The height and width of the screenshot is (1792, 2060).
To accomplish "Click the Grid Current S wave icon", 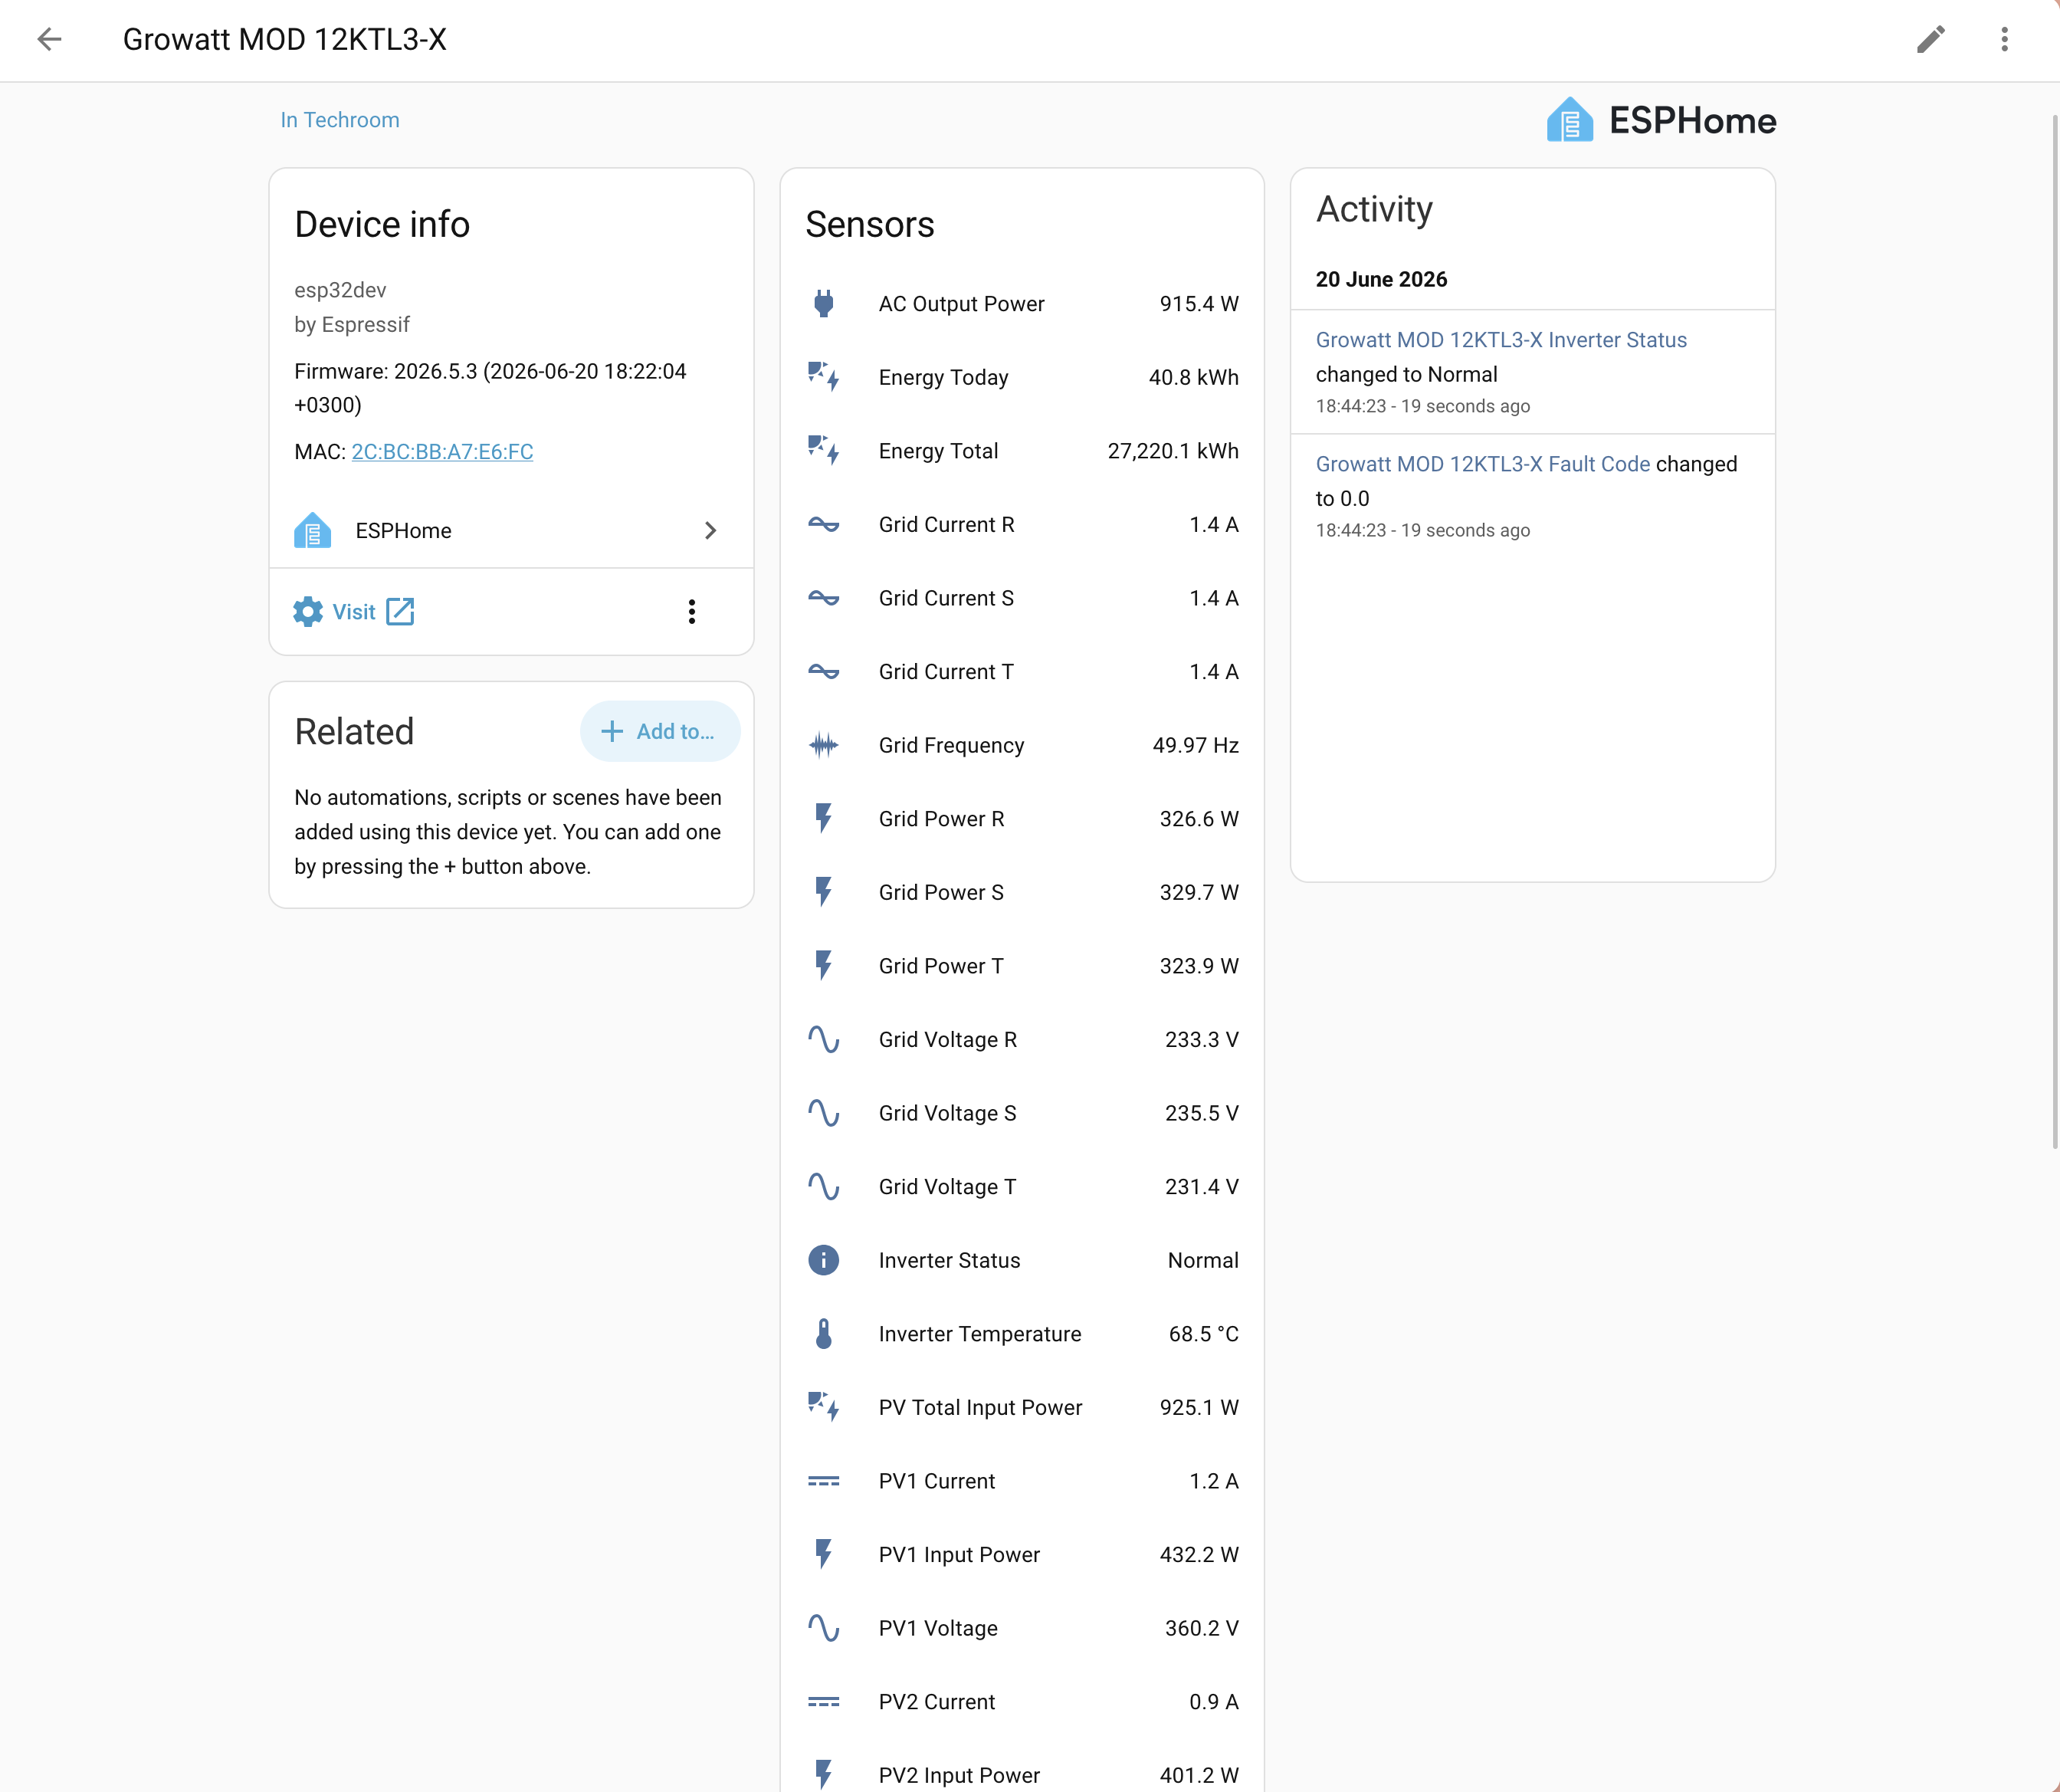I will click(823, 598).
